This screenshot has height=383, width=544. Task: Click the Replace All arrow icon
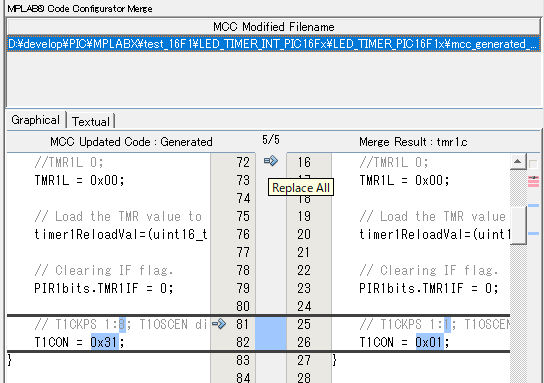[x=271, y=161]
